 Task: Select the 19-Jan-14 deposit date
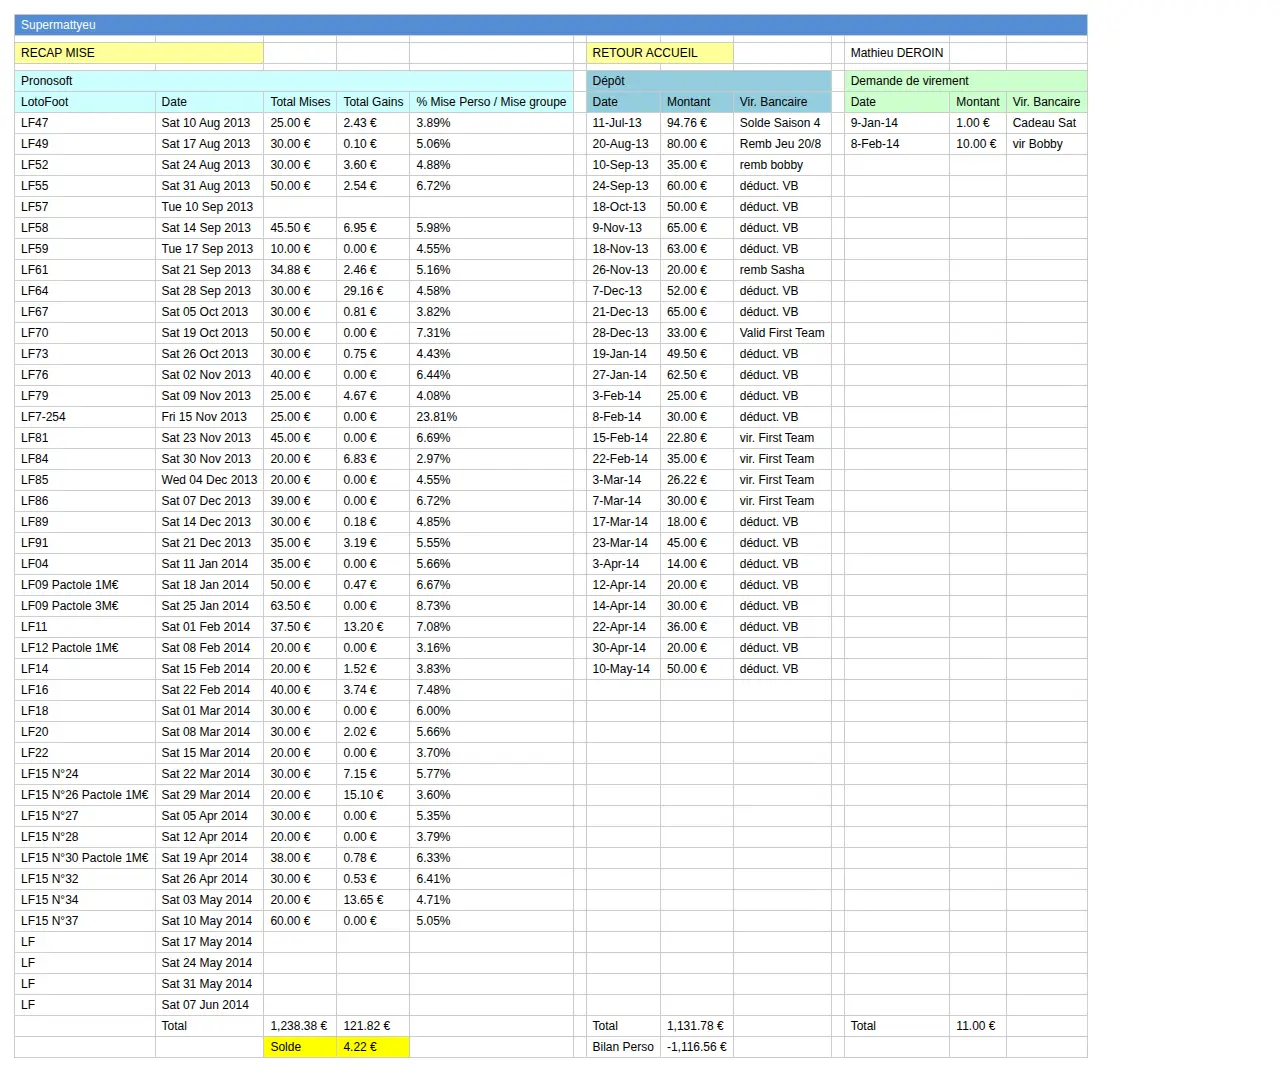pos(623,354)
